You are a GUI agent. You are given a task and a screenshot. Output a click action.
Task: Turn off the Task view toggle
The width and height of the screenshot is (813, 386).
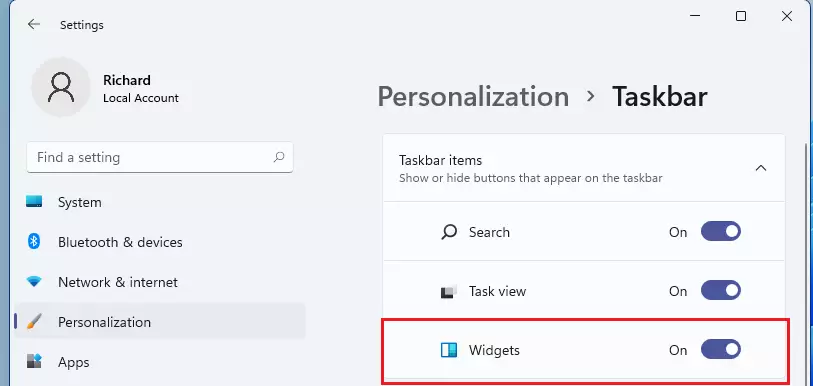click(721, 291)
